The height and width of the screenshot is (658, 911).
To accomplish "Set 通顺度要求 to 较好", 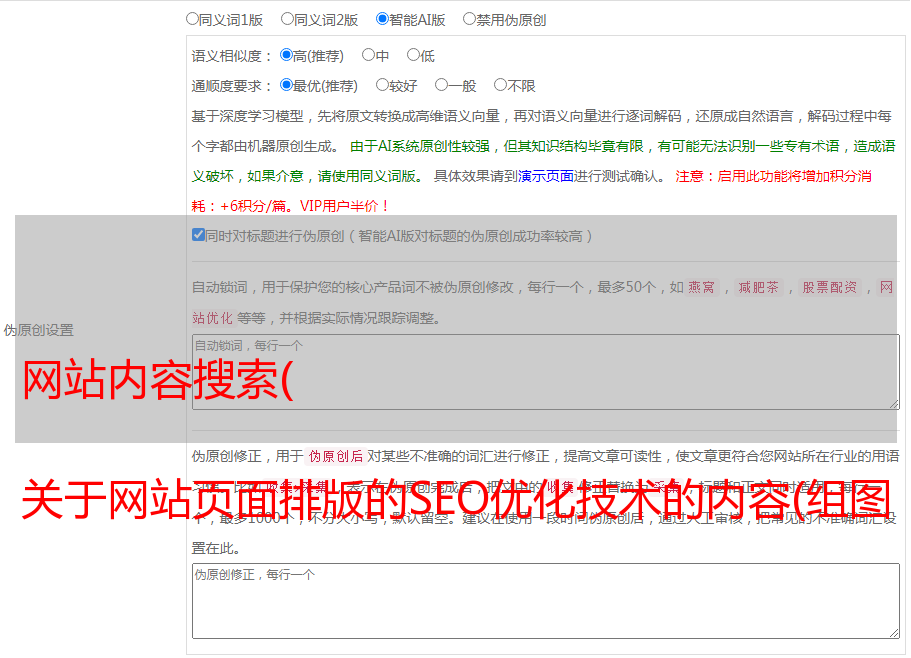I will click(x=382, y=85).
